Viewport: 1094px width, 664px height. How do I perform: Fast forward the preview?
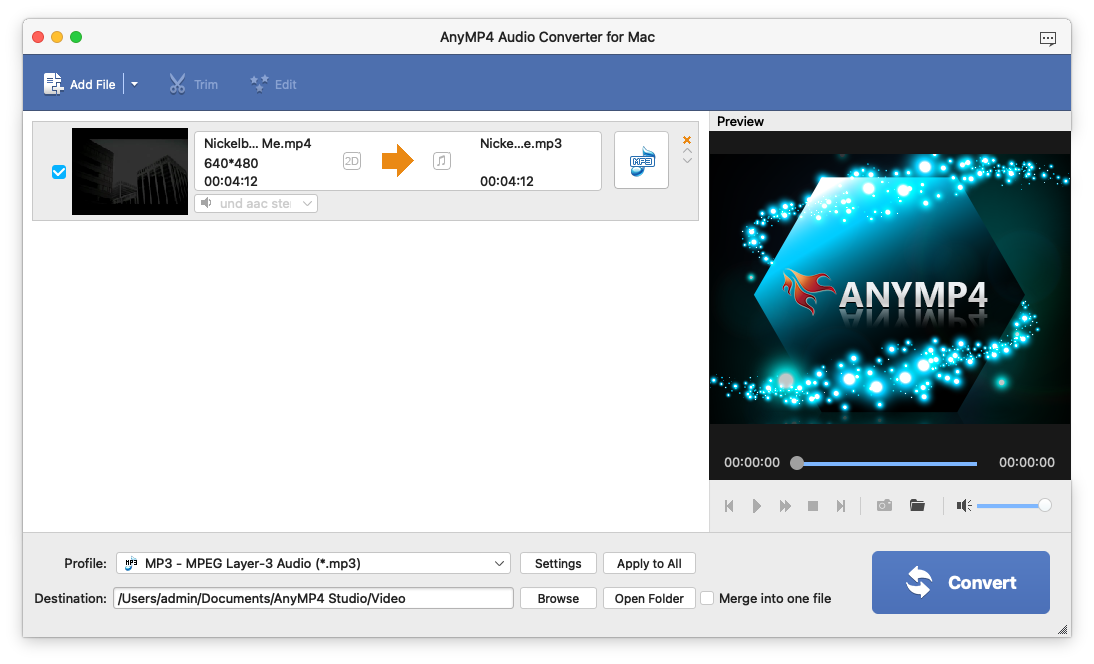[x=785, y=506]
